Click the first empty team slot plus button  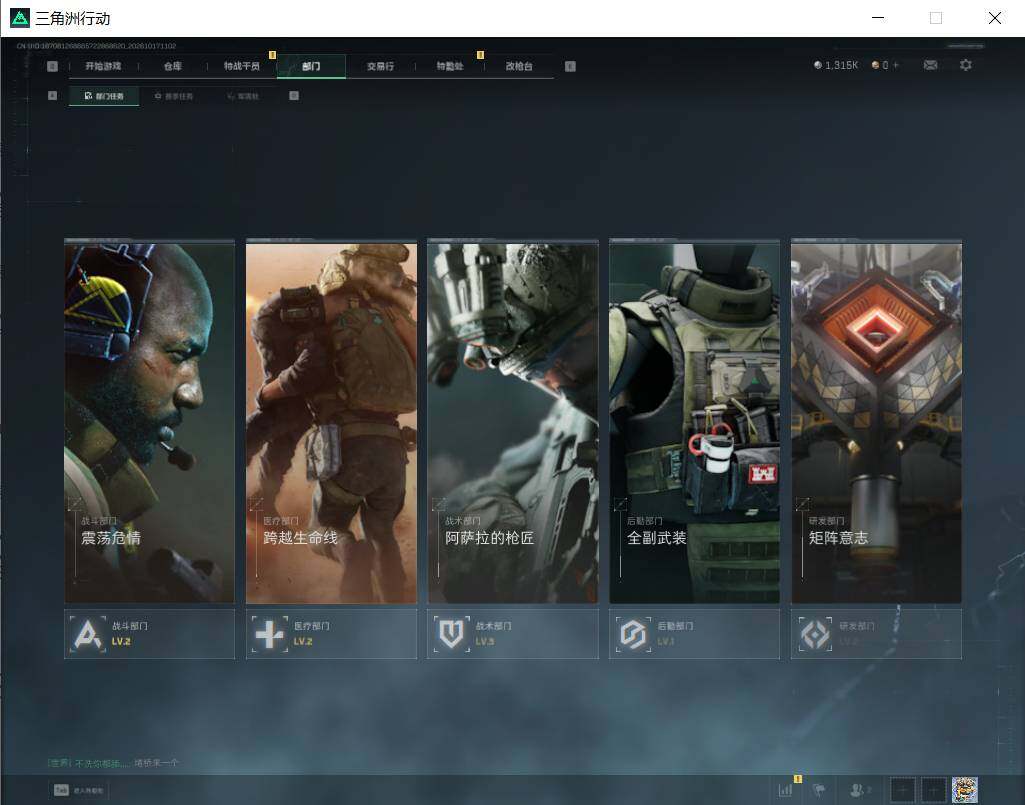pos(903,790)
